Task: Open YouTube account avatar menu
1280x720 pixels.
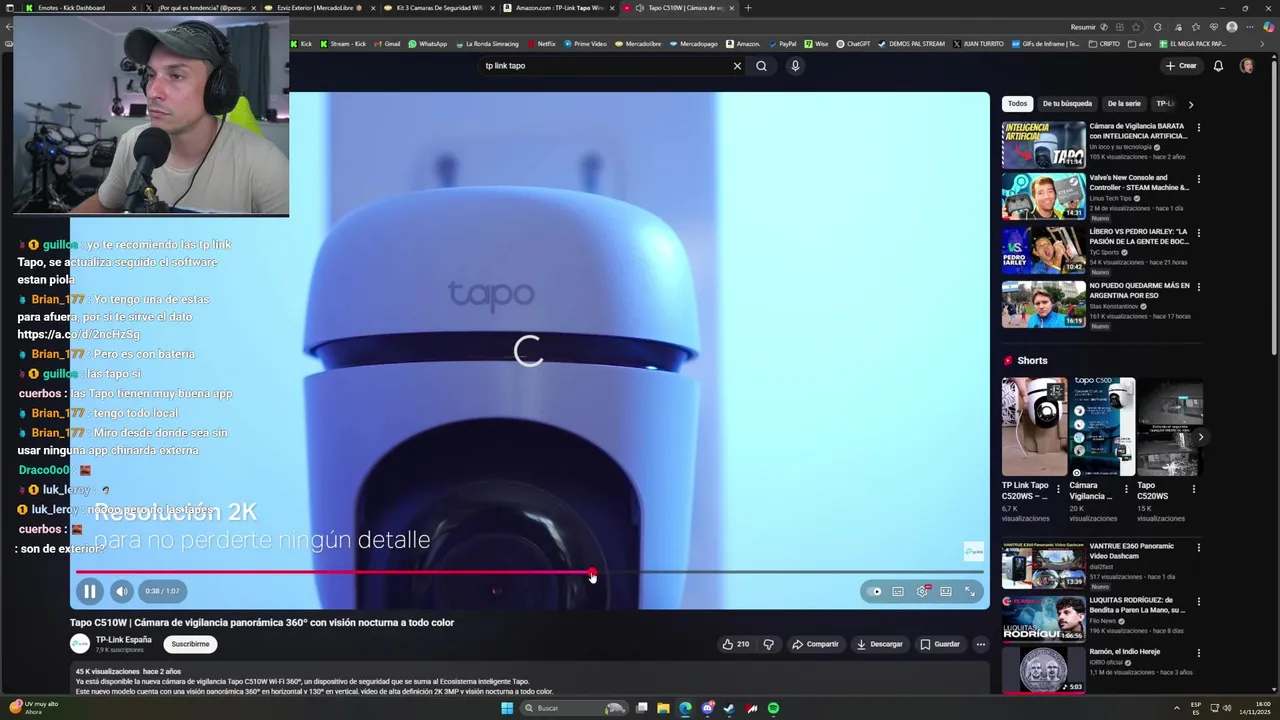Action: click(1247, 66)
